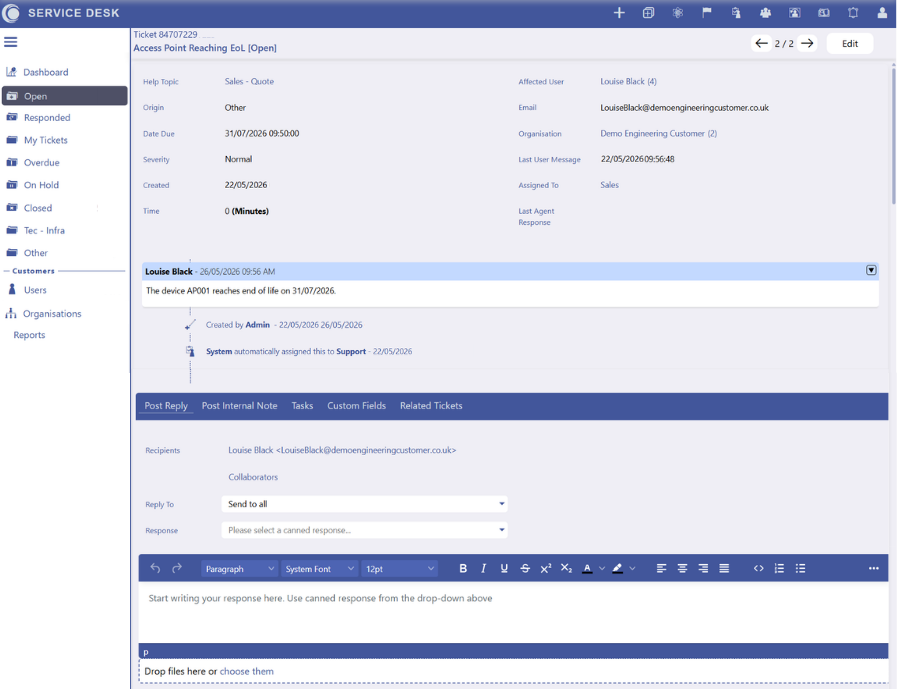Toggle underline formatting
The image size is (897, 689).
[504, 568]
